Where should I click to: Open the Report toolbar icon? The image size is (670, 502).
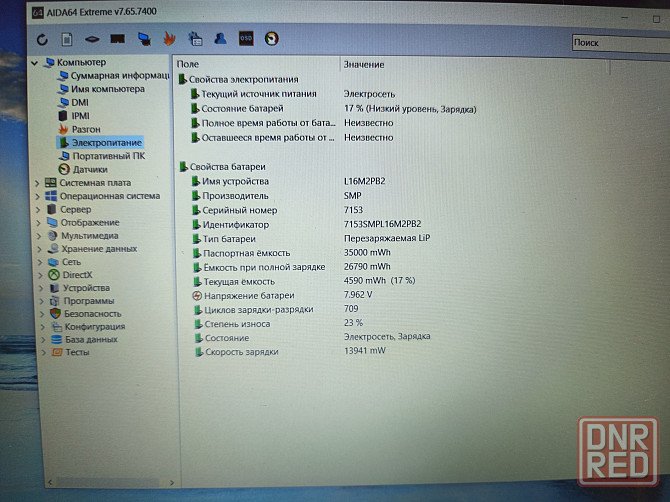(67, 39)
